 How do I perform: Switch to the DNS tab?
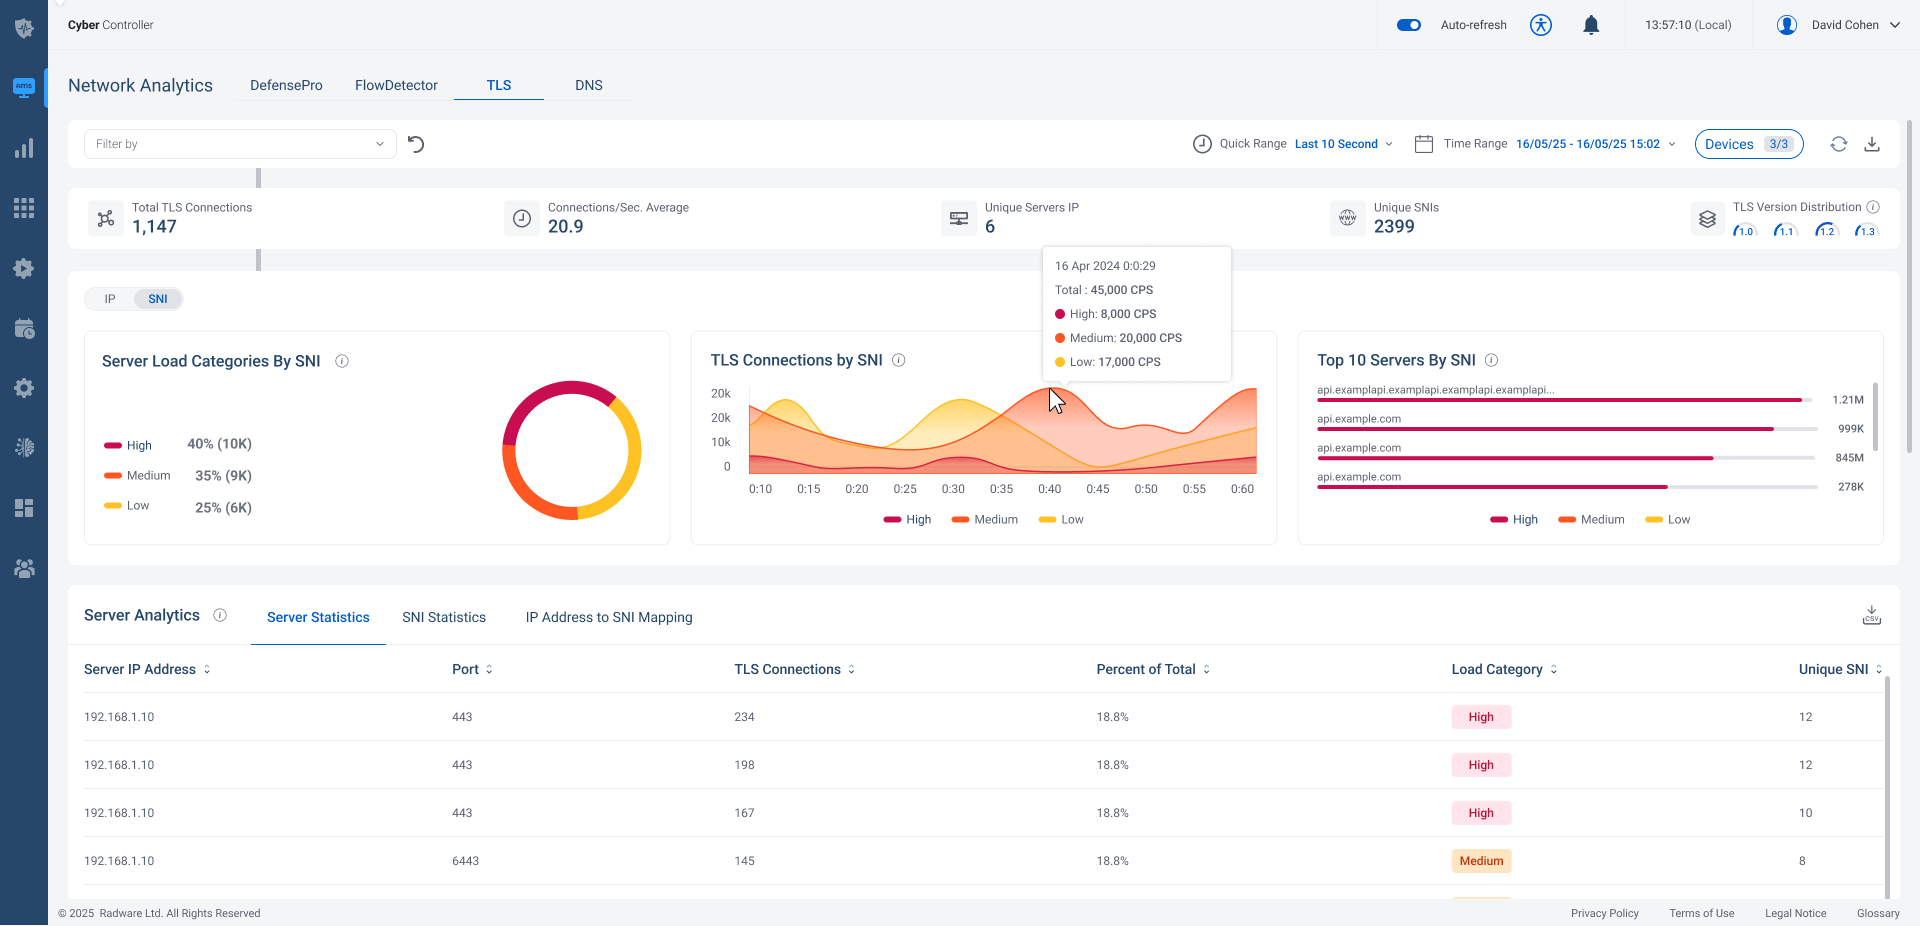(588, 85)
